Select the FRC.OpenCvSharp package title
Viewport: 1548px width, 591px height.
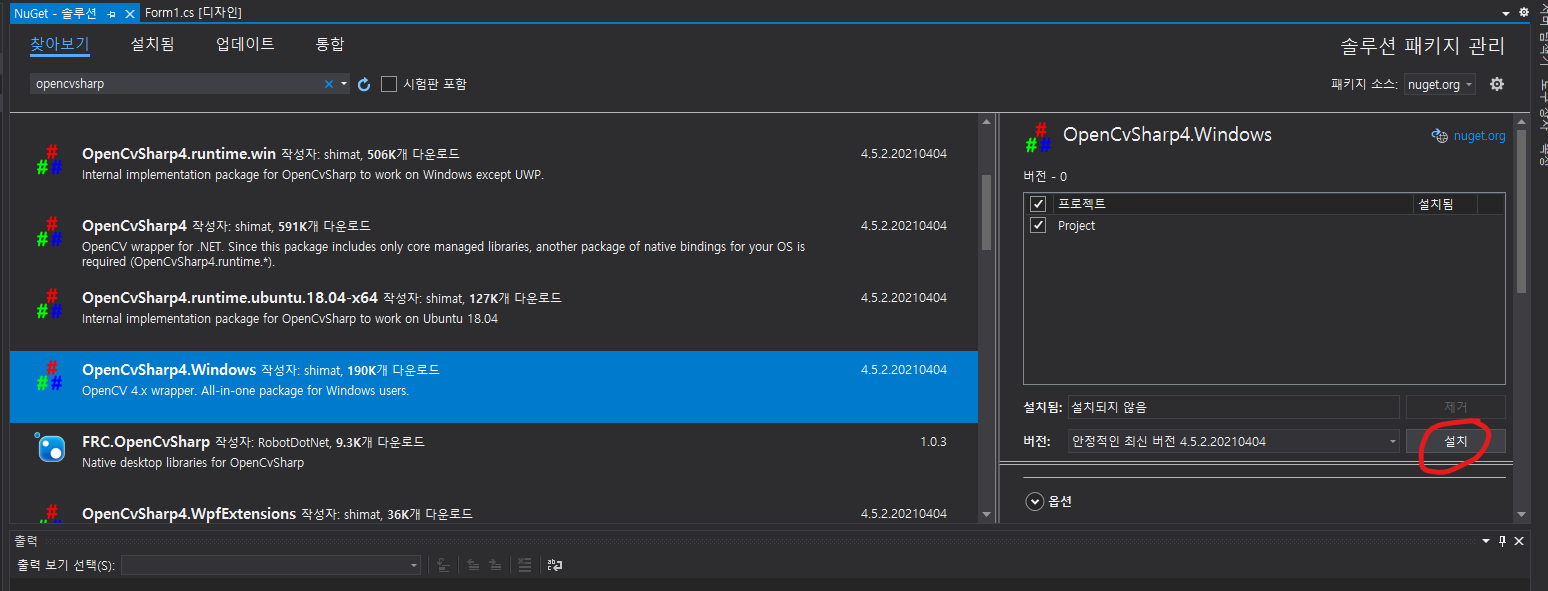[146, 442]
